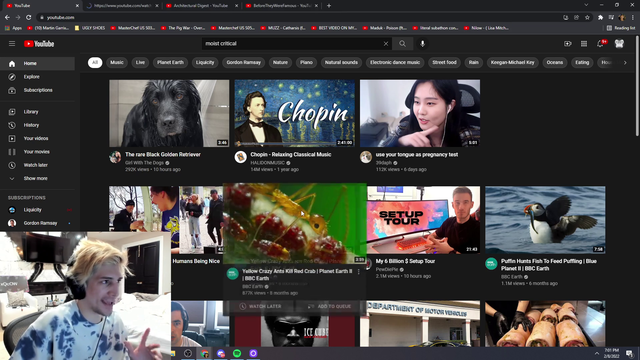Open the Chopin video thumbnail
Screen dimensions: 640x360
click(x=295, y=113)
